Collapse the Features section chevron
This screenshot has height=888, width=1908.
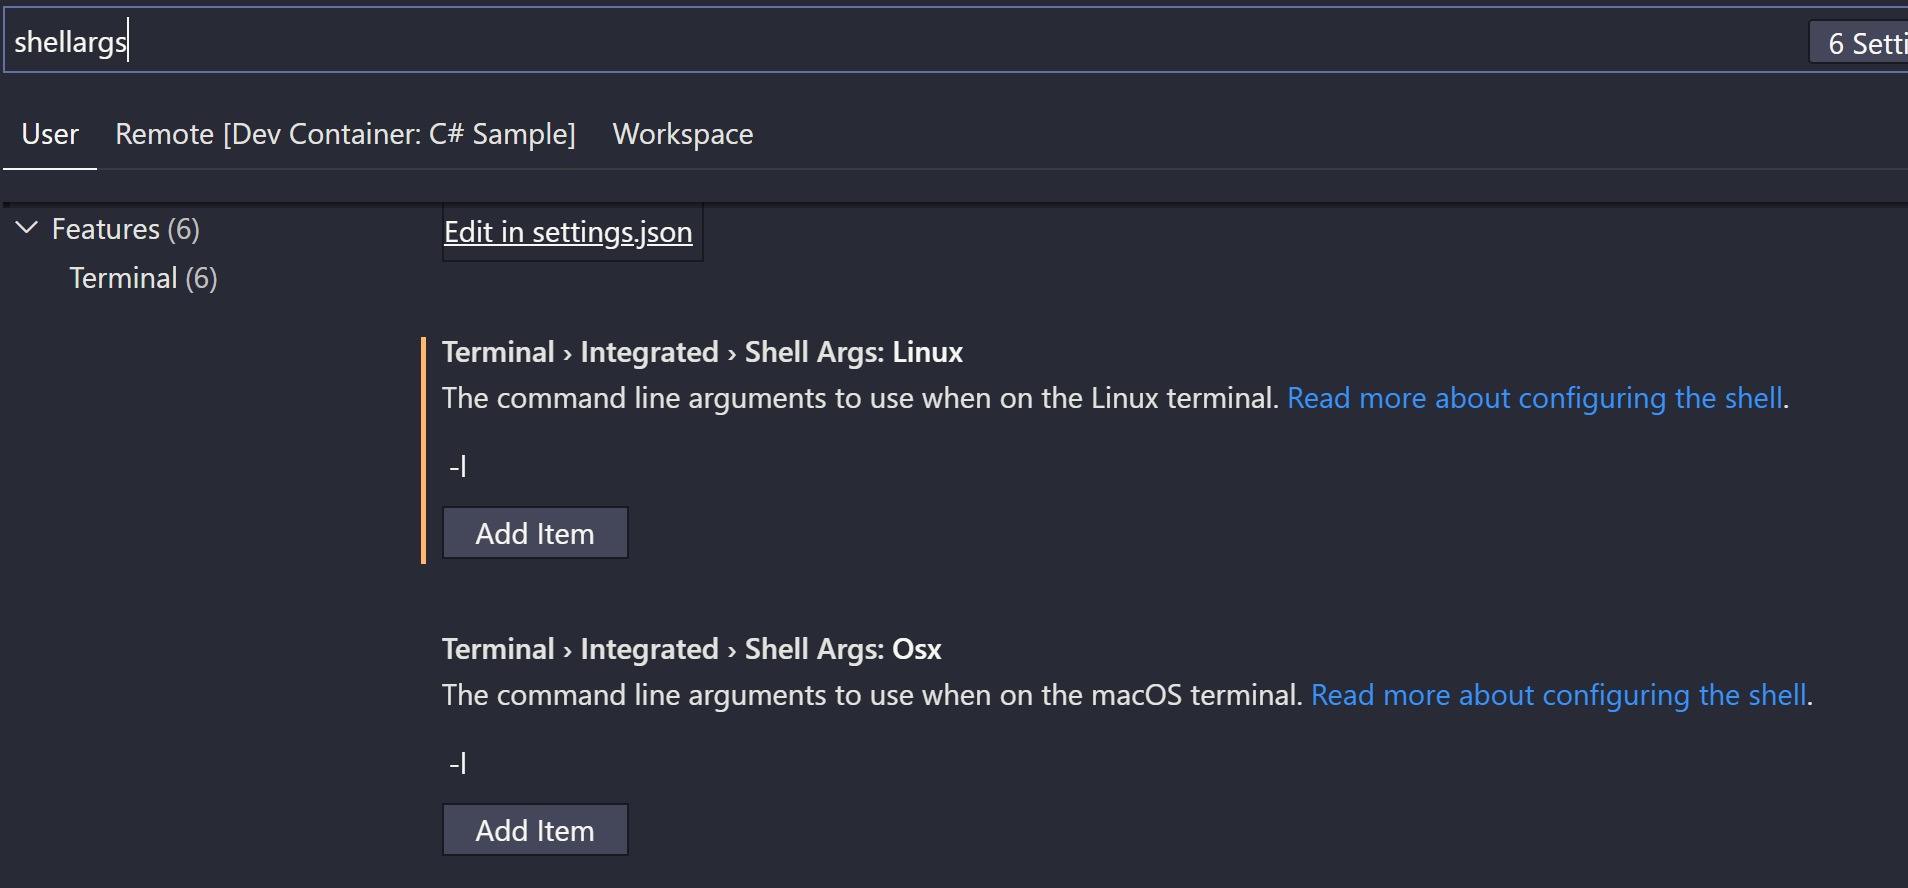tap(25, 228)
